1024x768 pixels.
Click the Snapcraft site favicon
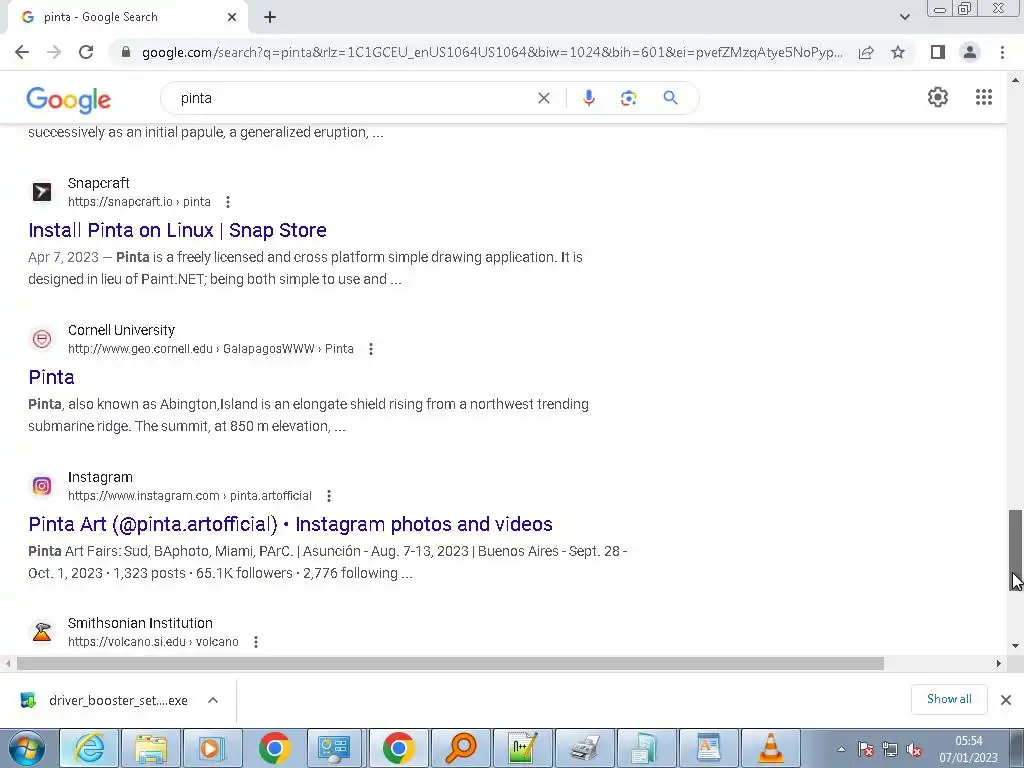coord(42,192)
